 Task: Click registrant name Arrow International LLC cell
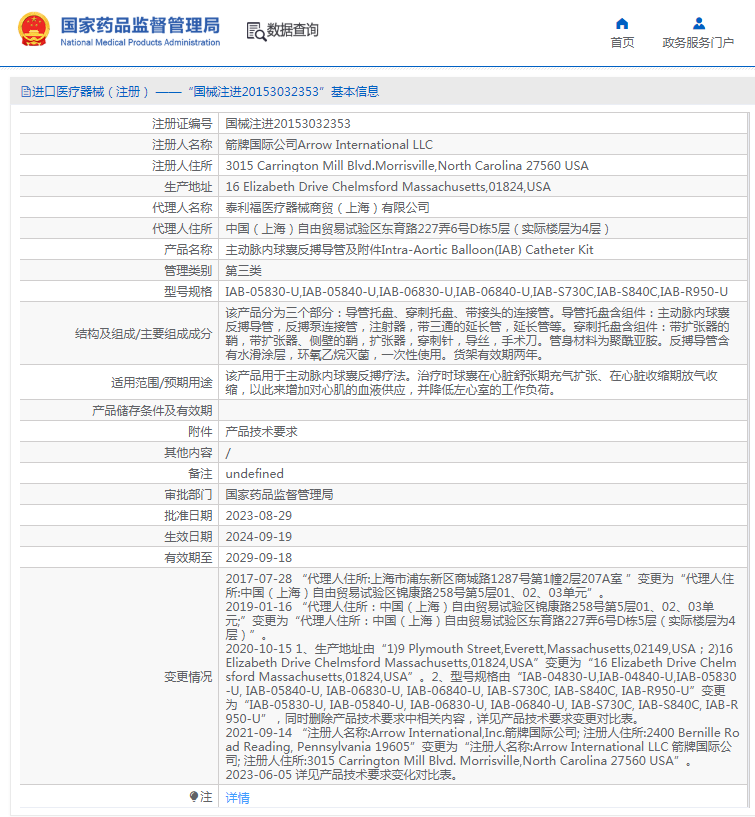click(482, 144)
